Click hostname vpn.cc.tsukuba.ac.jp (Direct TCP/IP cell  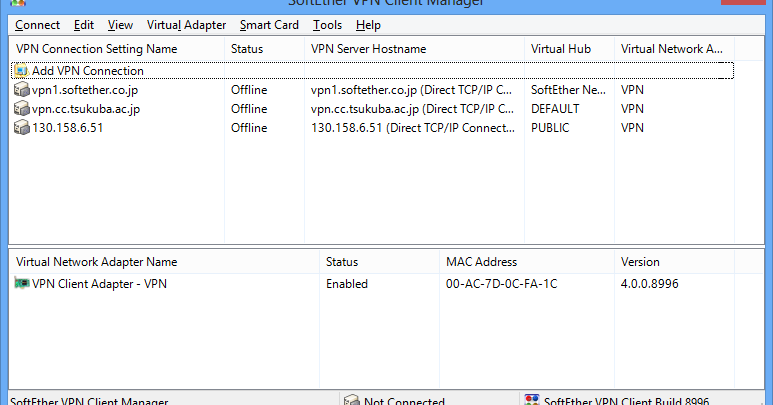pyautogui.click(x=412, y=109)
